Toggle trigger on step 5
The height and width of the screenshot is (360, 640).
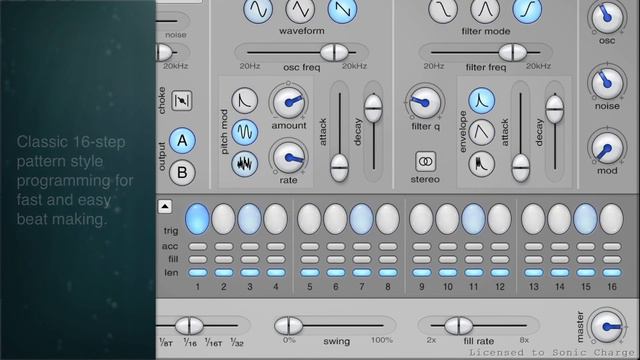[x=309, y=219]
